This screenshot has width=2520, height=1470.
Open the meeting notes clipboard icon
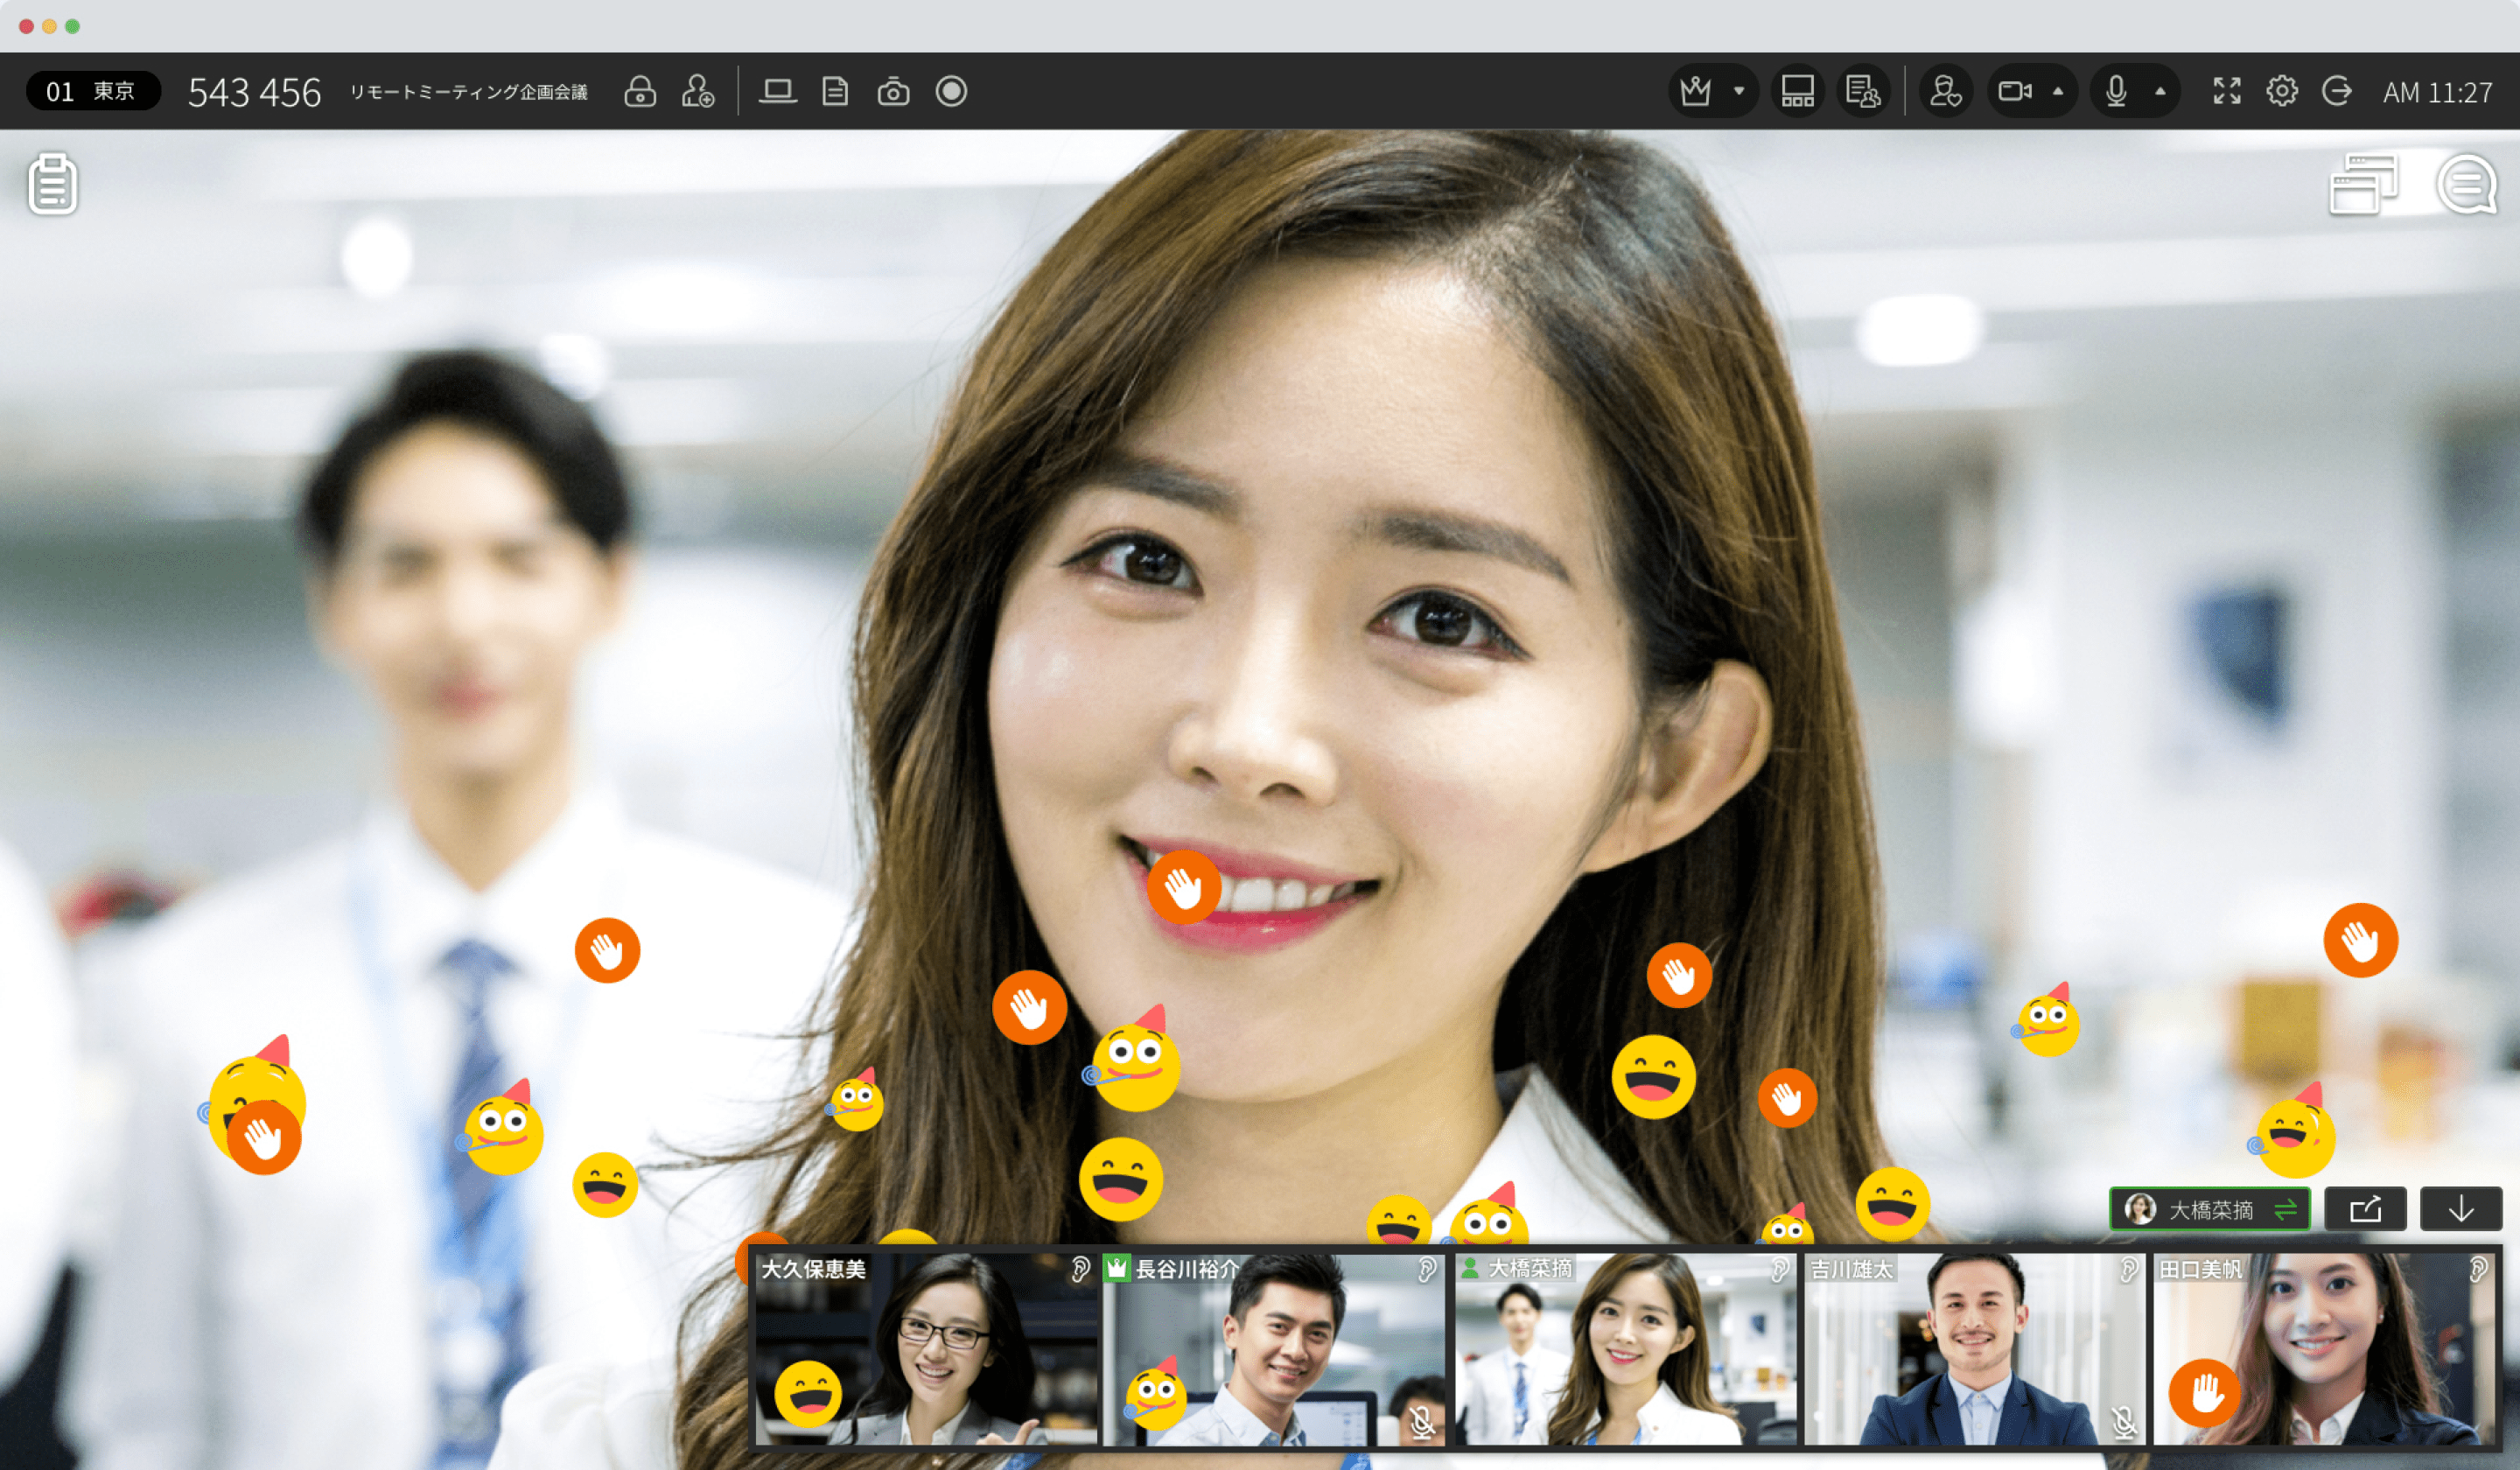point(53,184)
